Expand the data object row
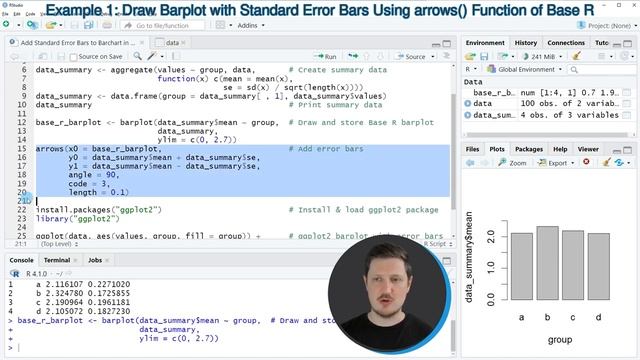Viewport: 640px width, 360px height. (x=468, y=104)
